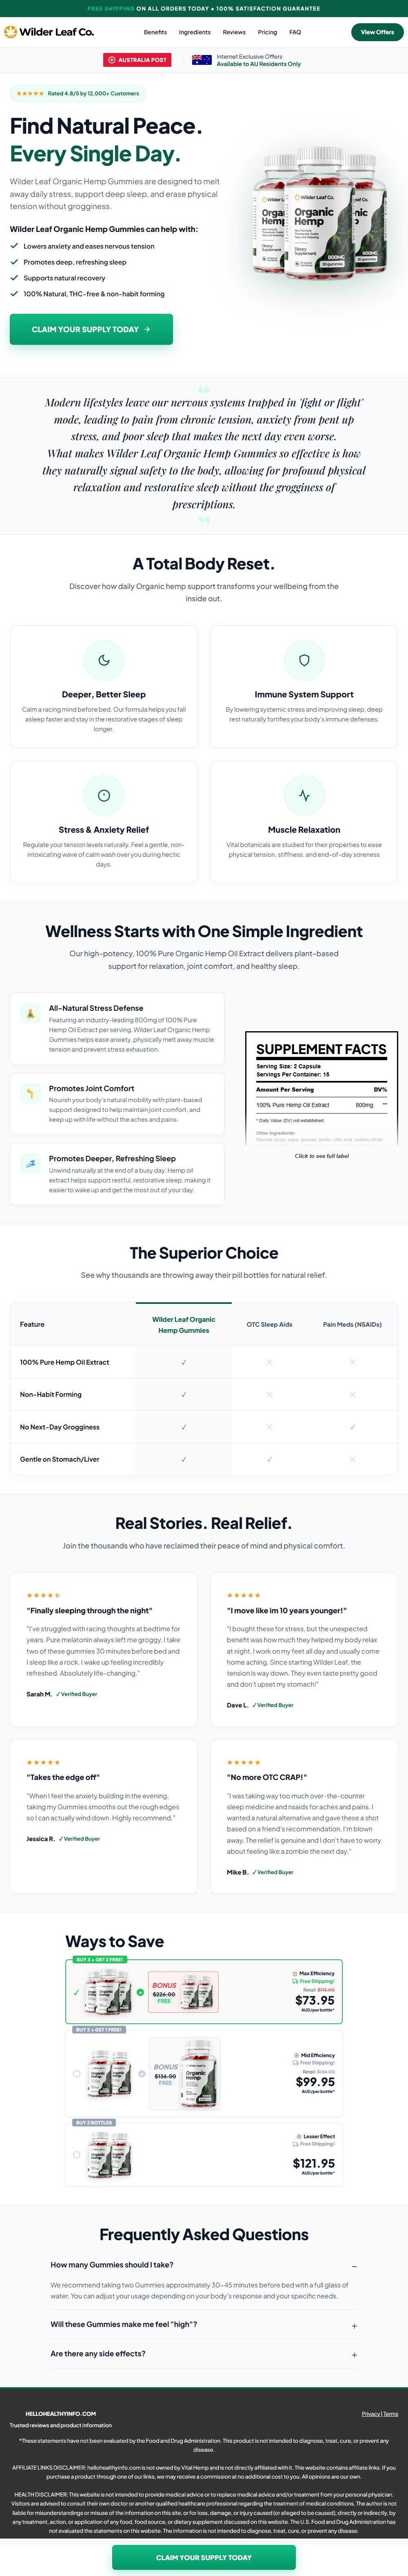Image resolution: width=408 pixels, height=2576 pixels.
Task: Open the Pricing nav item
Action: pos(267,32)
